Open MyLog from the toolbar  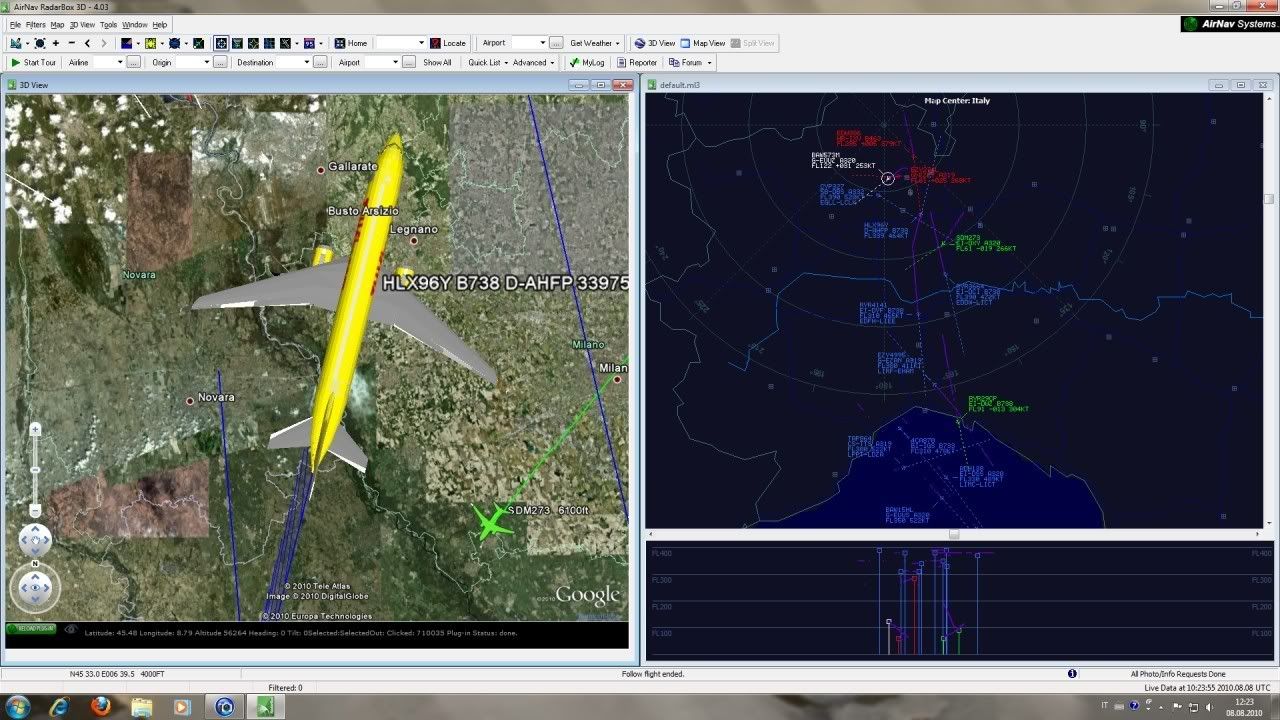click(588, 62)
